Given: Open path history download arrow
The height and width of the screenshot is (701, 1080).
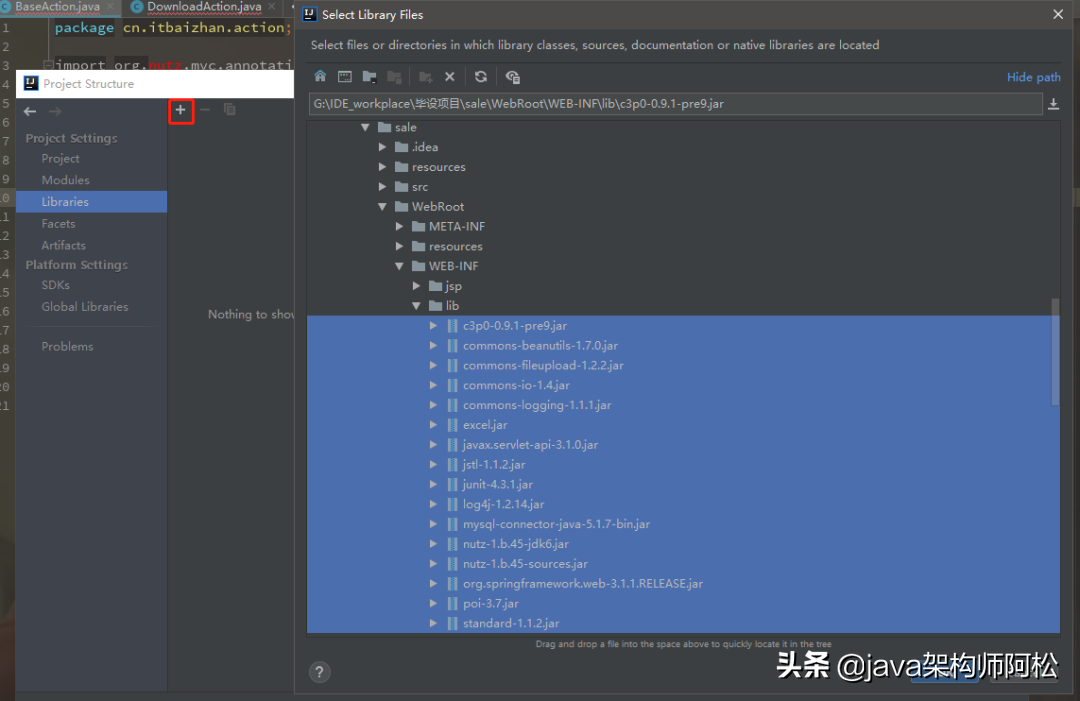Looking at the screenshot, I should coord(1053,104).
